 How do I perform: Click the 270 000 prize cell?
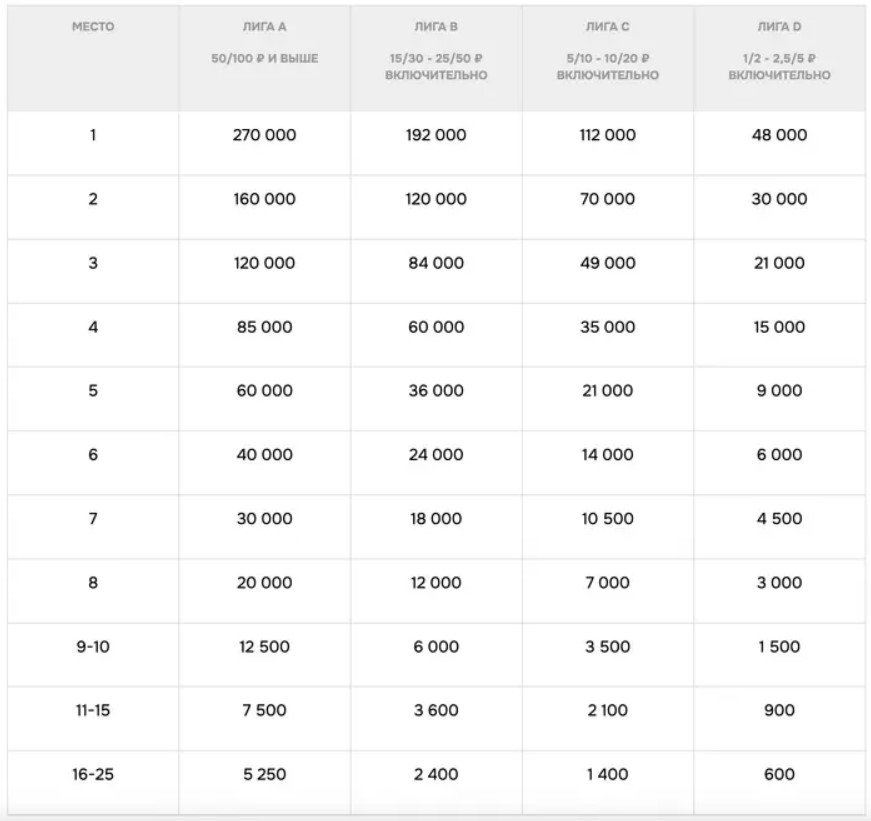[x=265, y=135]
